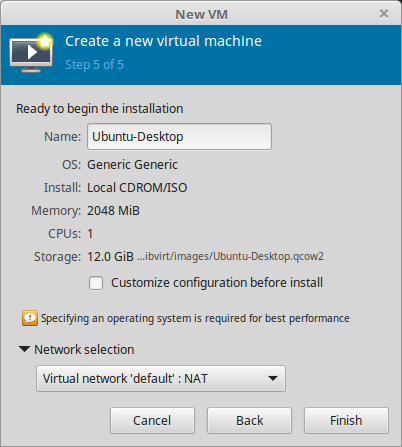Click the Network selection label
This screenshot has height=447, width=402.
click(84, 350)
